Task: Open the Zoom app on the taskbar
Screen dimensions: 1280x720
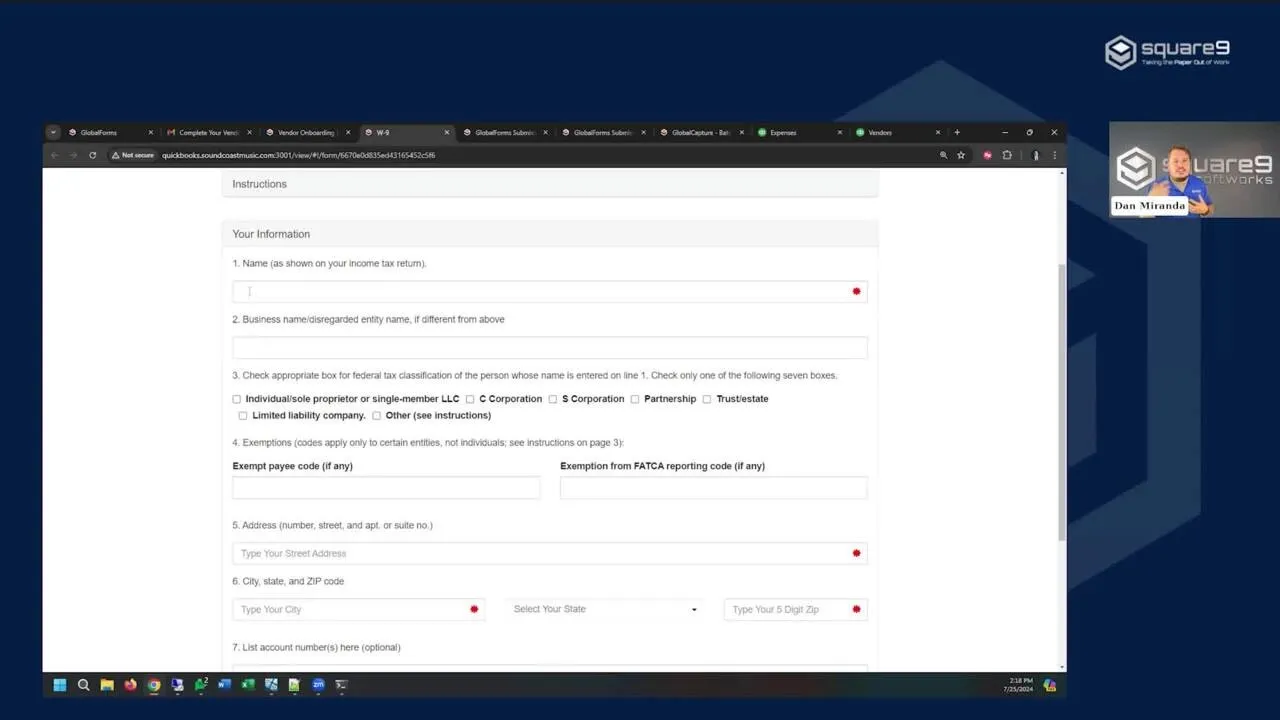Action: pos(318,685)
